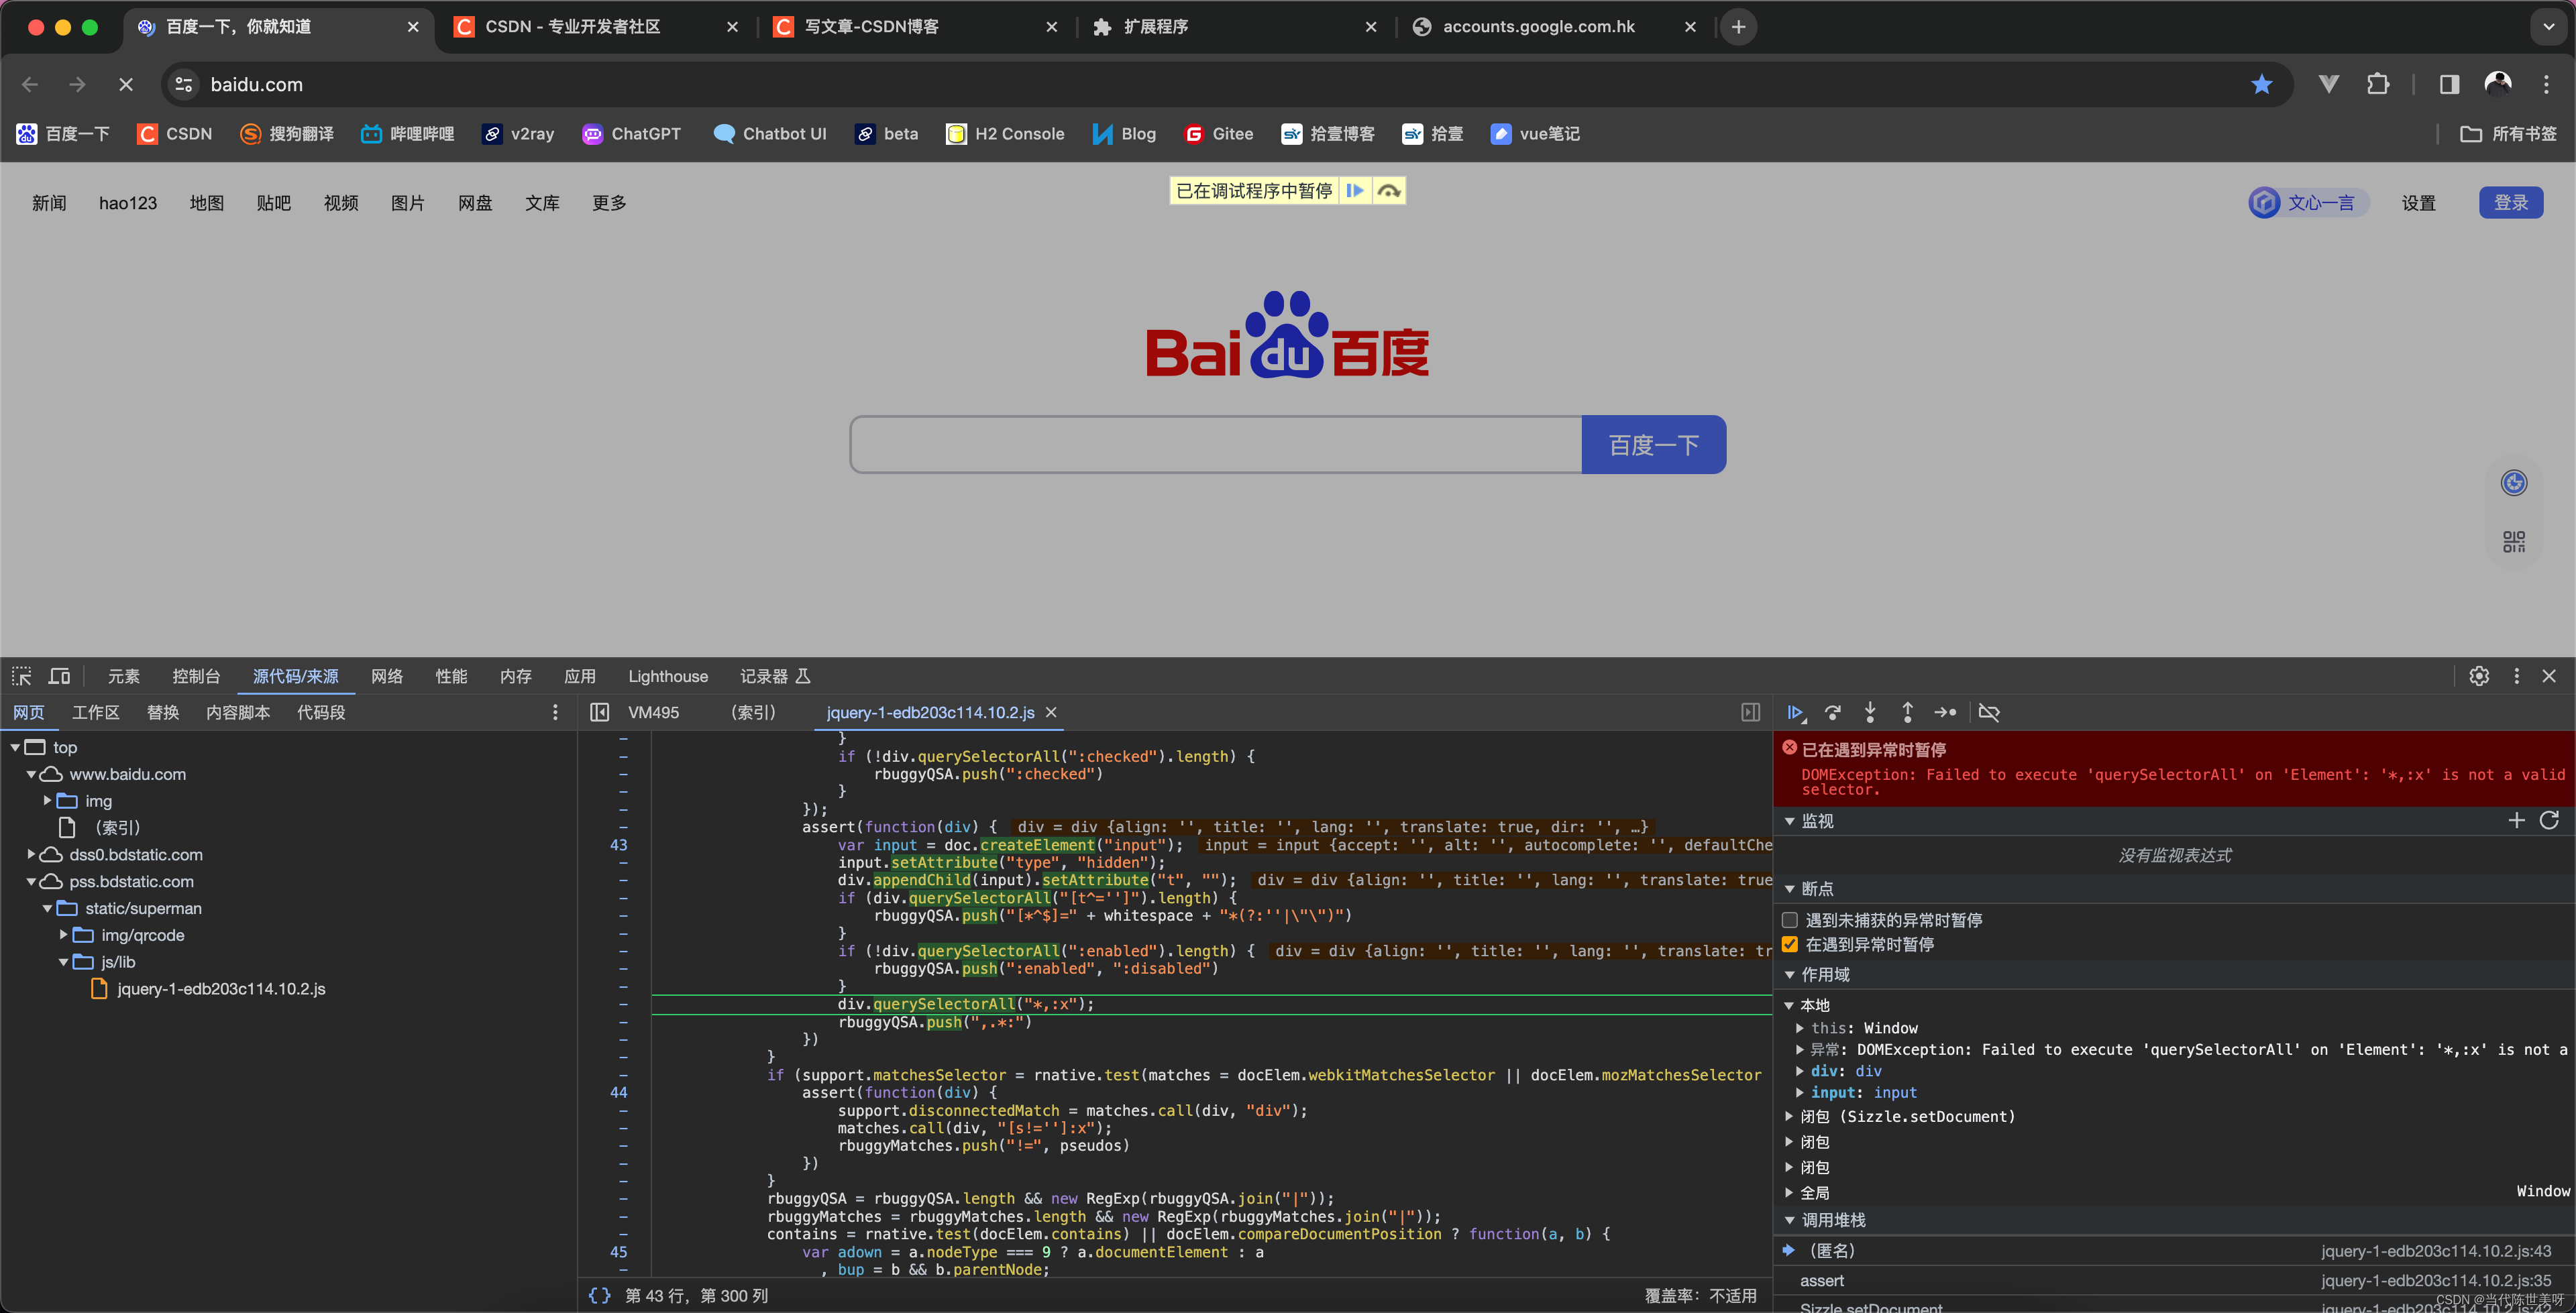View site information icon beside baidu.com
The width and height of the screenshot is (2576, 1313).
[184, 84]
